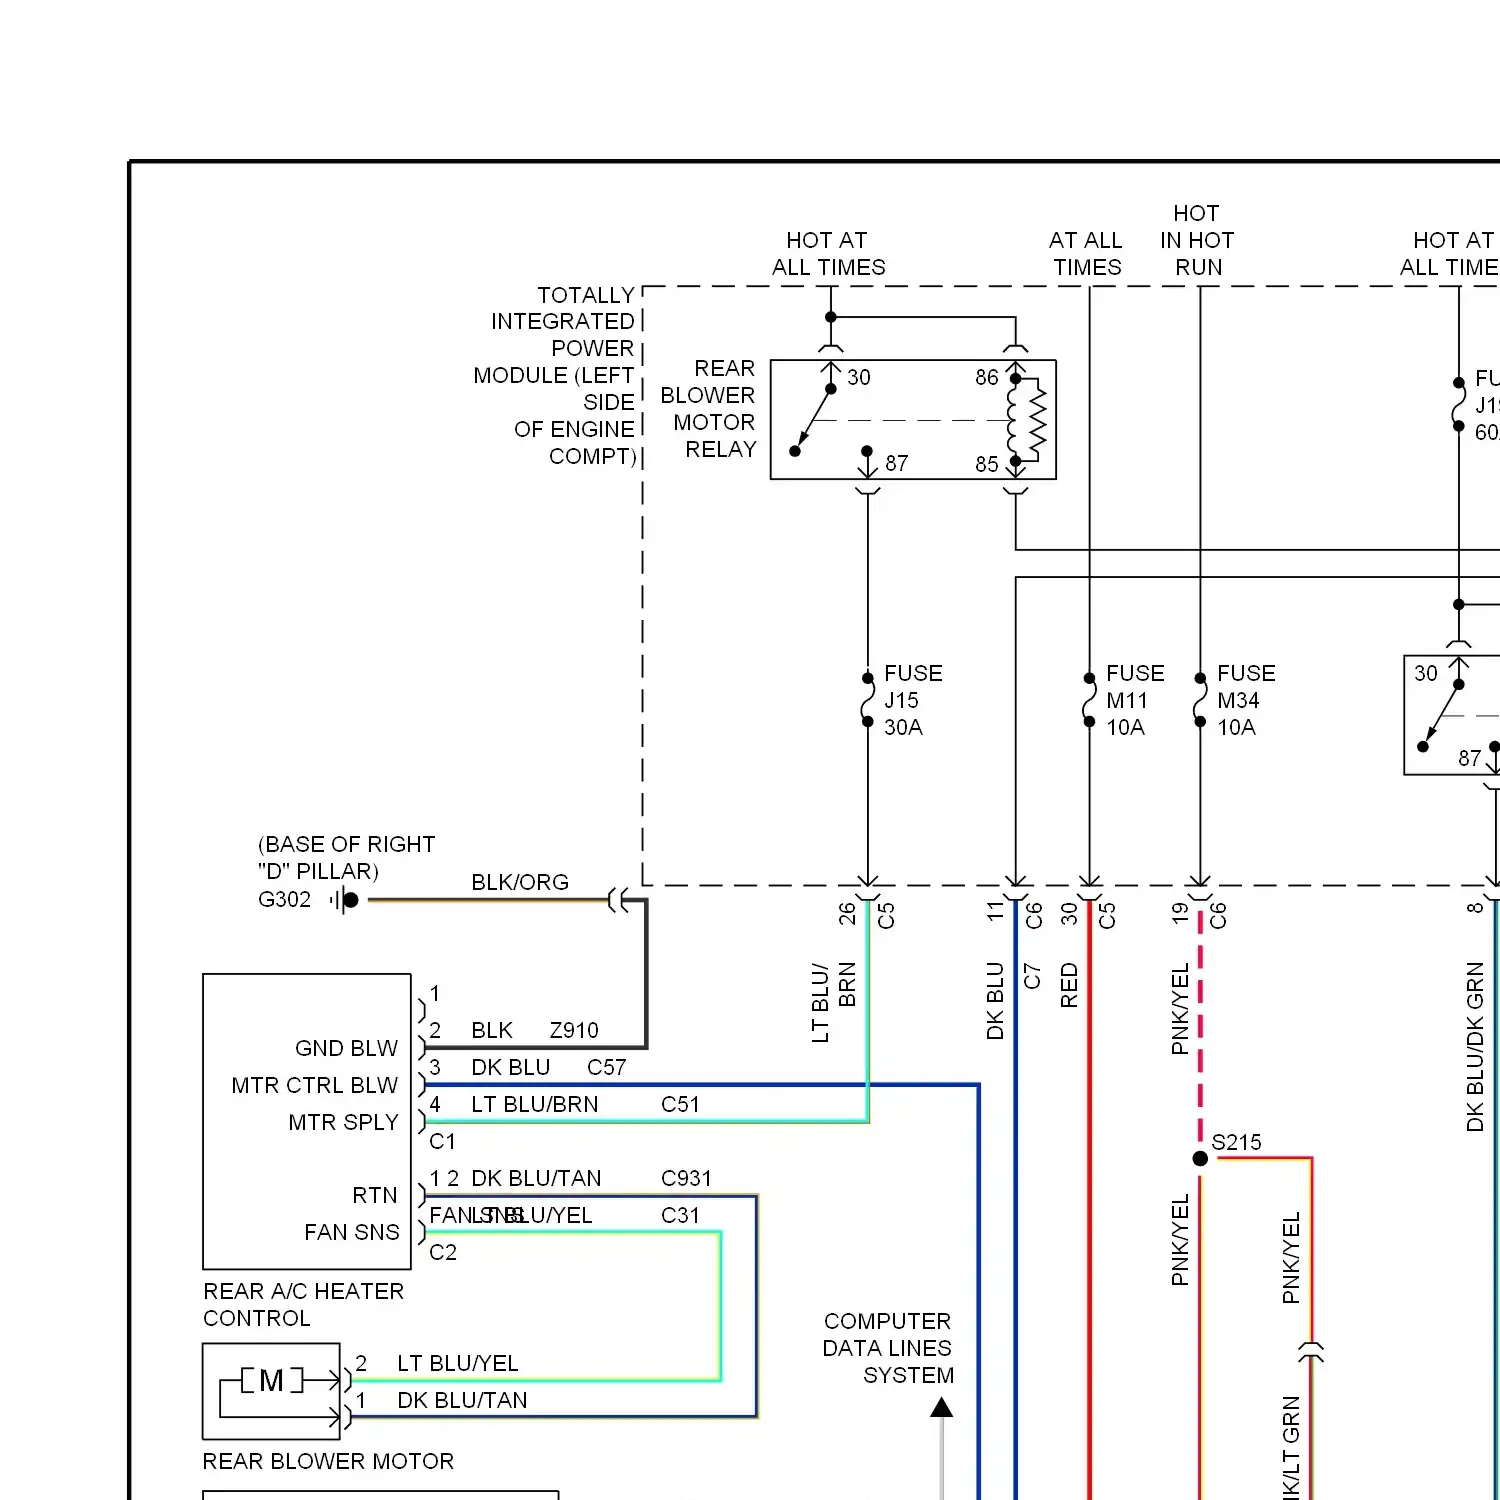Click the black arrow under COMPUTER DATA LINES SYSTEM
This screenshot has height=1500, width=1500.
pyautogui.click(x=941, y=1408)
